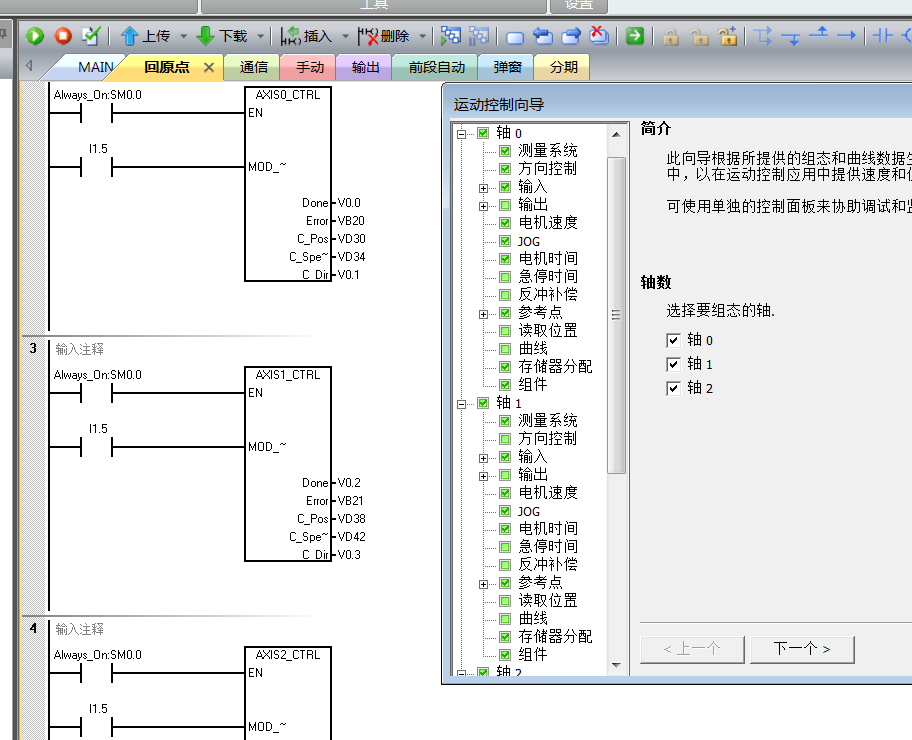Expand 参考点 under 轴 0

point(484,313)
